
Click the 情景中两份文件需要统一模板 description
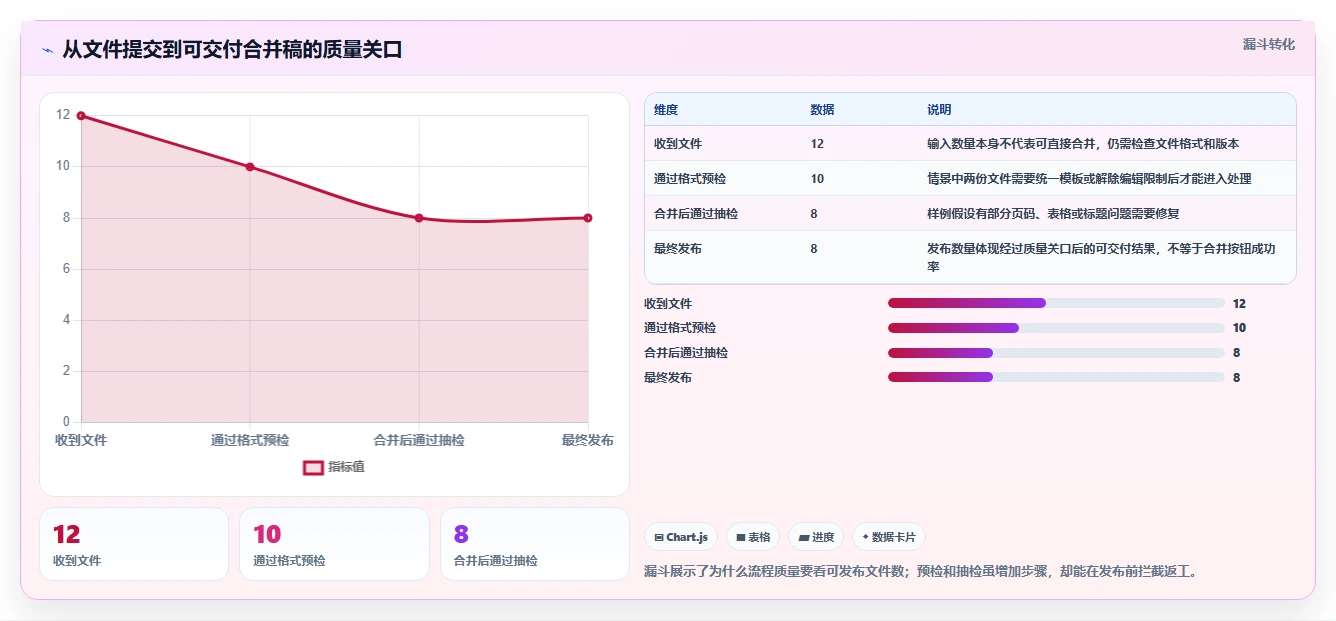coord(1089,179)
